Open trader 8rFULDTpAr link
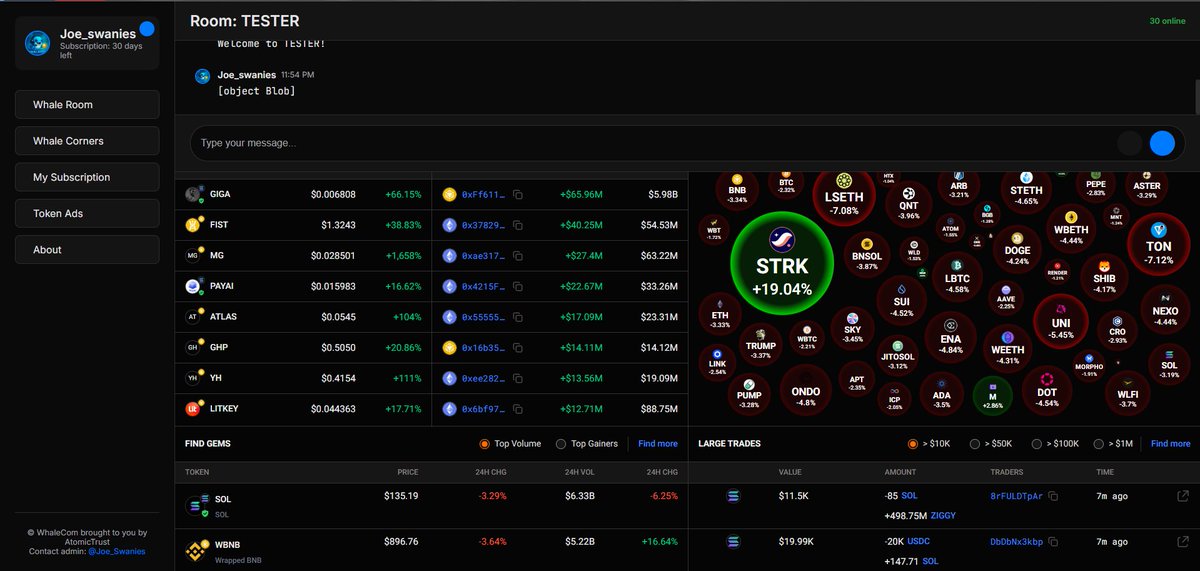The image size is (1200, 571). 1016,496
